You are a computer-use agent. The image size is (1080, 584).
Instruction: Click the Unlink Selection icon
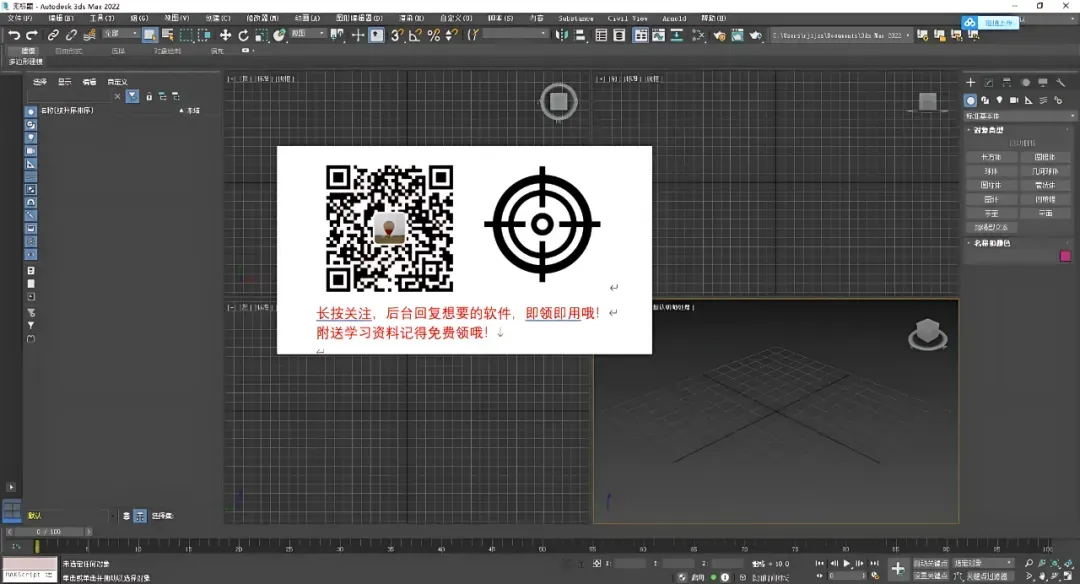71,35
